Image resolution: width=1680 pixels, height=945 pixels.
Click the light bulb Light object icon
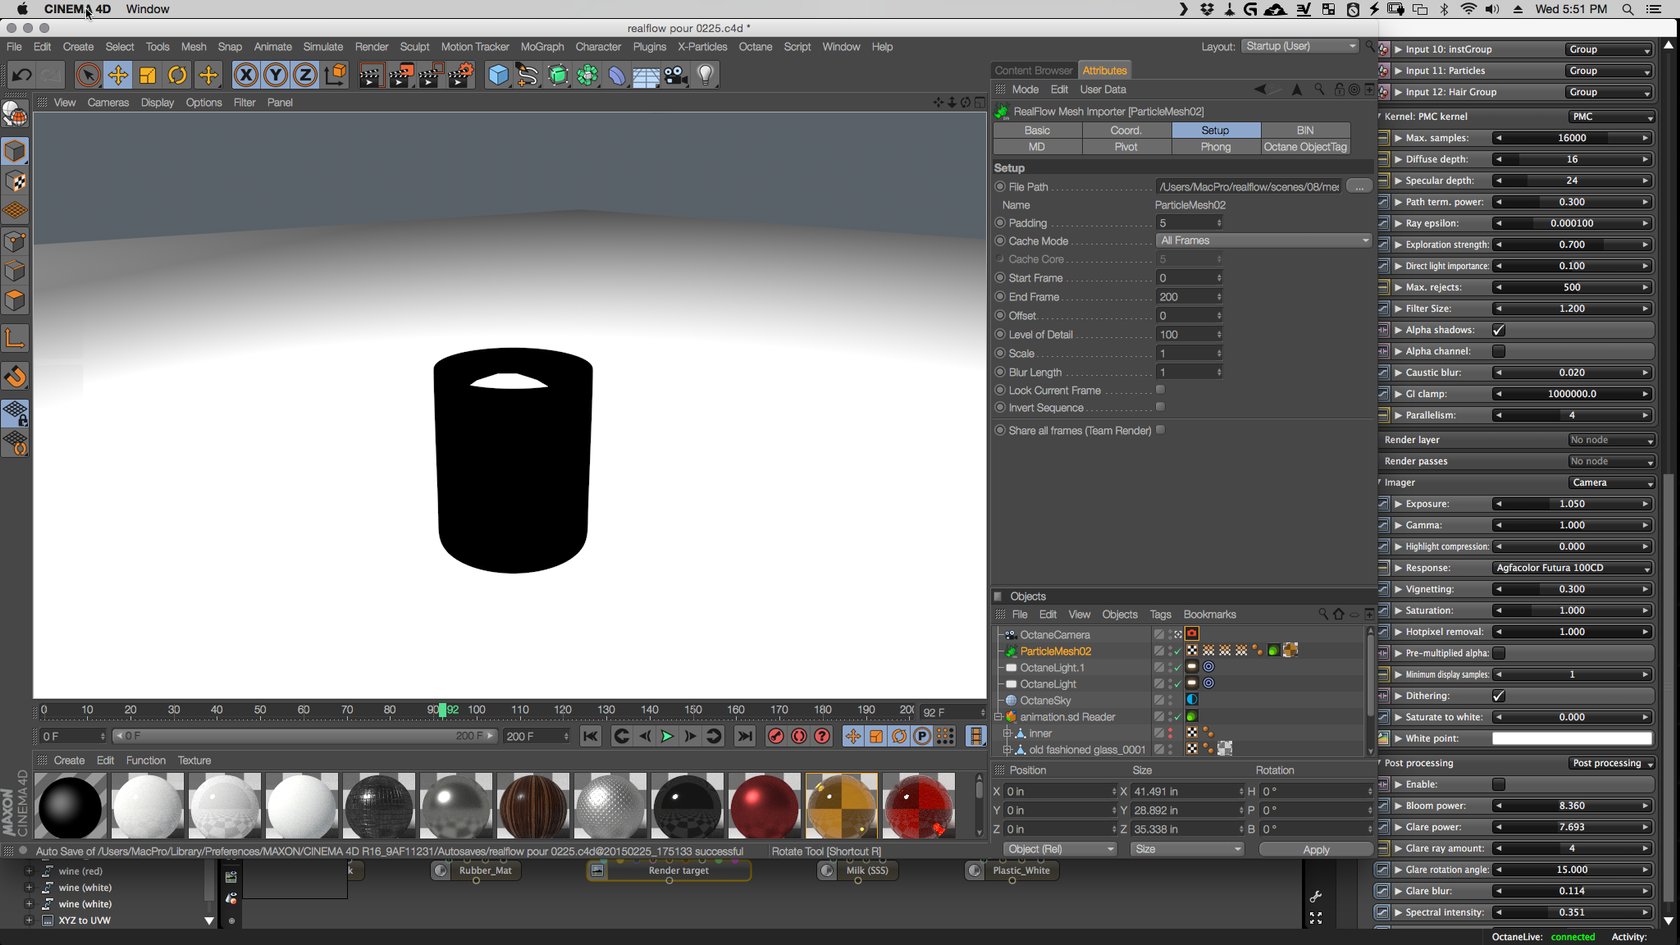706,75
